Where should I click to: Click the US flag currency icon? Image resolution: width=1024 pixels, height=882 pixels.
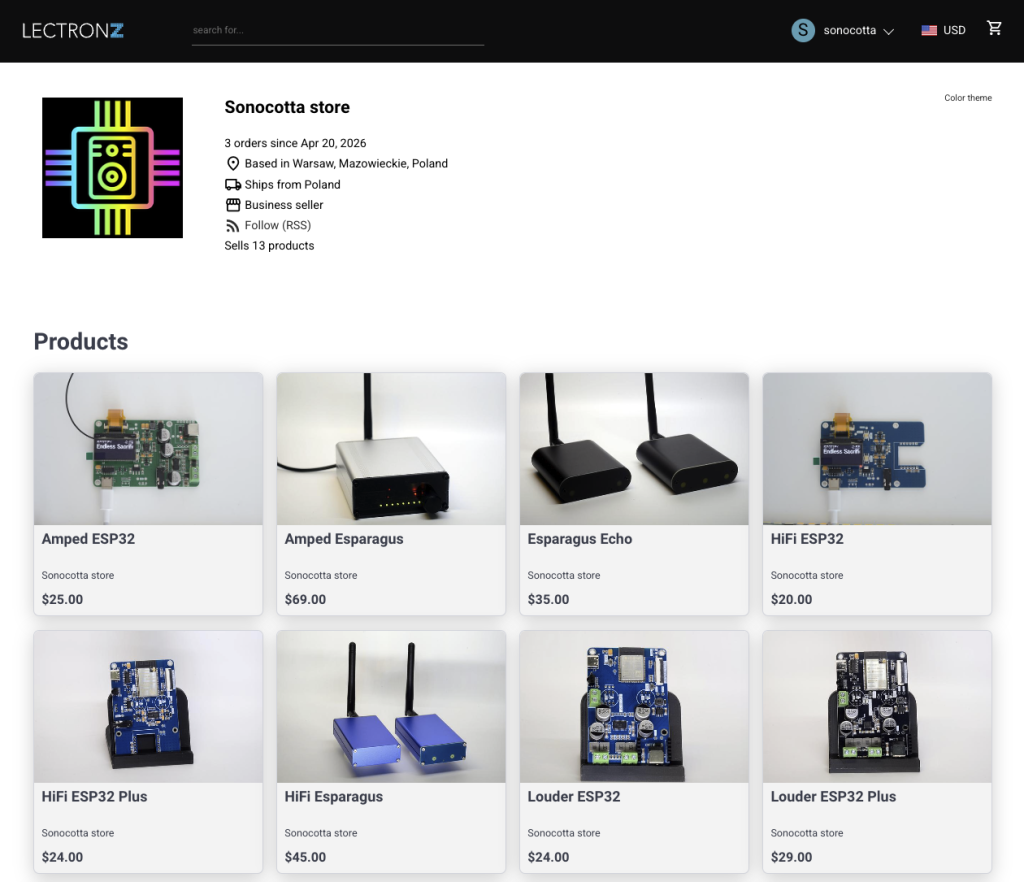coord(929,30)
